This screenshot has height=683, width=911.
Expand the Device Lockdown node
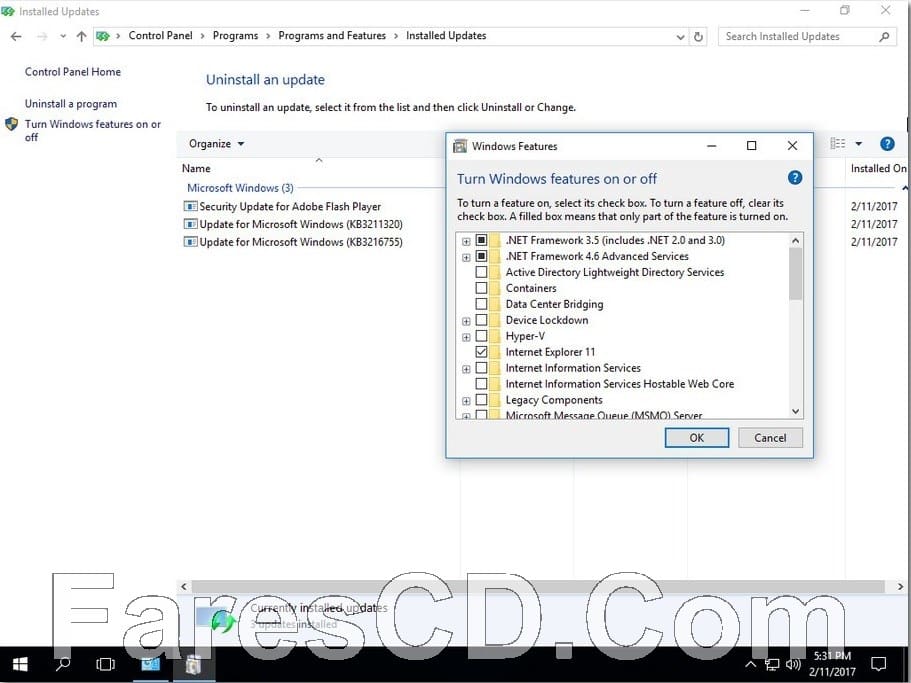(466, 321)
